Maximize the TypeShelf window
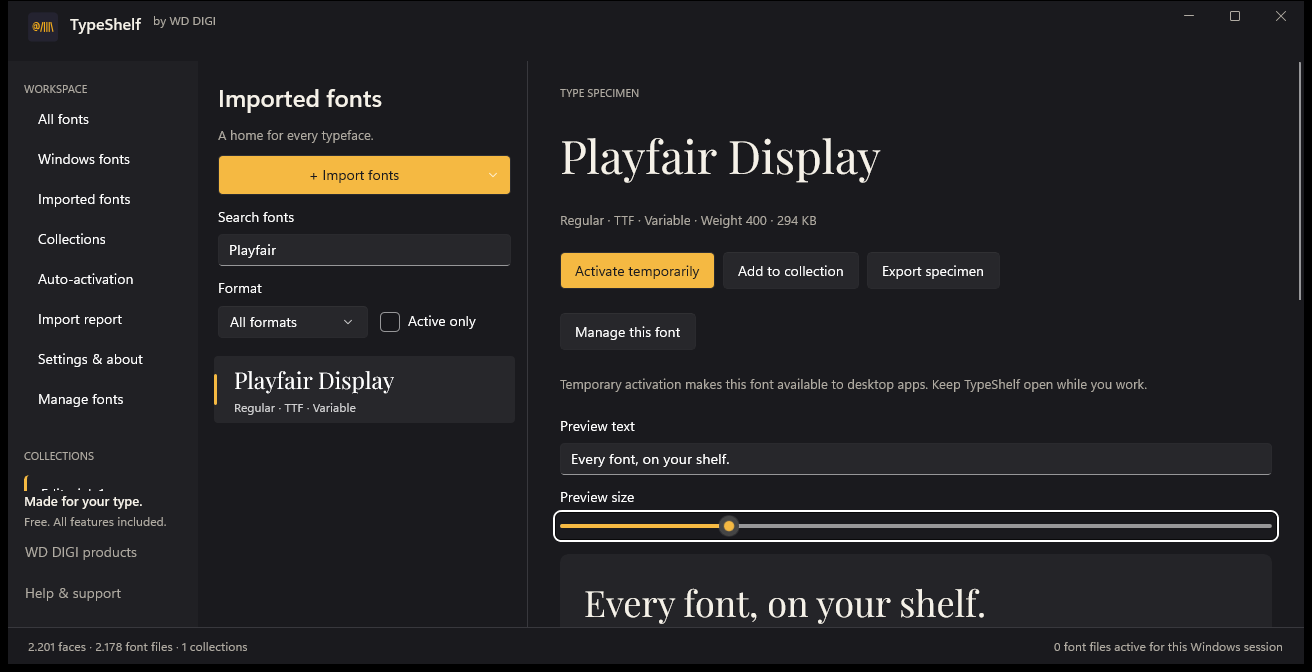This screenshot has height=672, width=1312. coord(1235,16)
